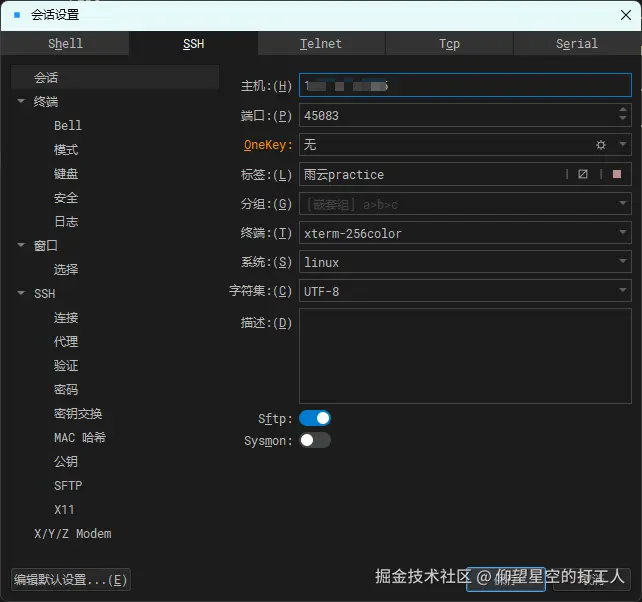Select SFTP in the tree
Viewport: 642px width, 602px height.
tap(68, 486)
